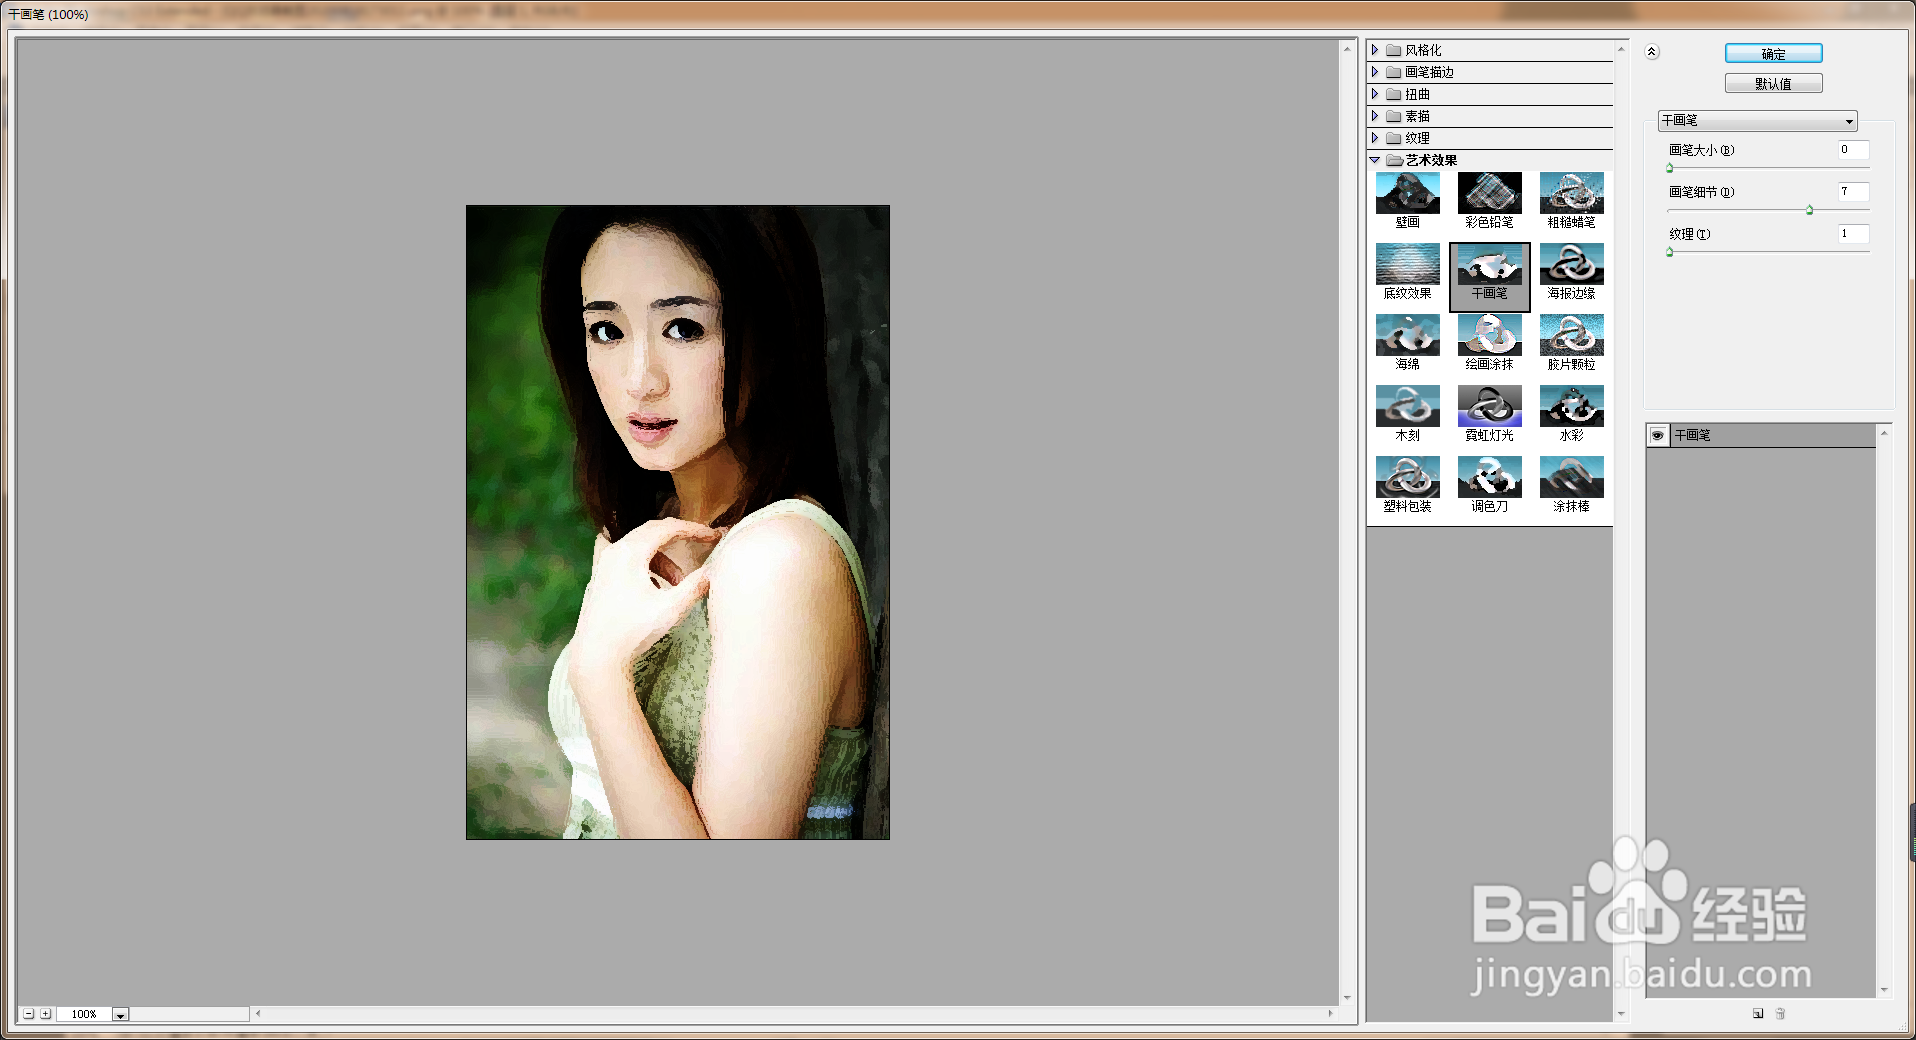Toggle visibility eye of 干画笔 effect layer
This screenshot has height=1040, width=1916.
click(1657, 435)
